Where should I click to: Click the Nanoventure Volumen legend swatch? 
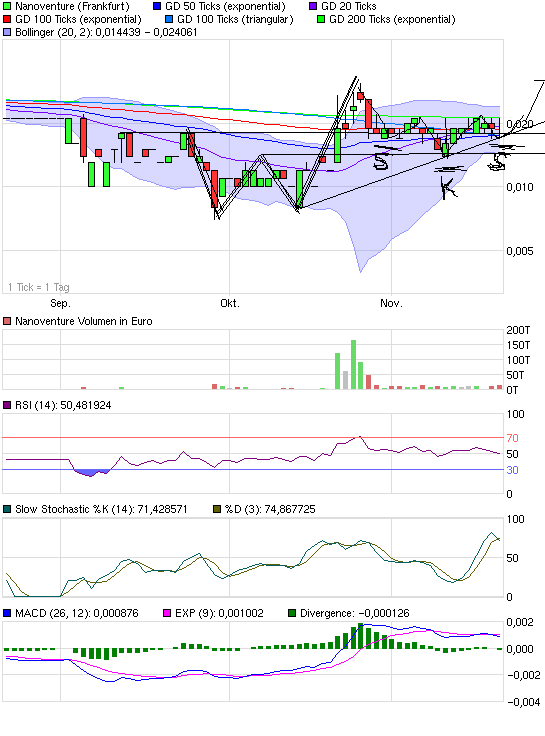click(x=7, y=322)
